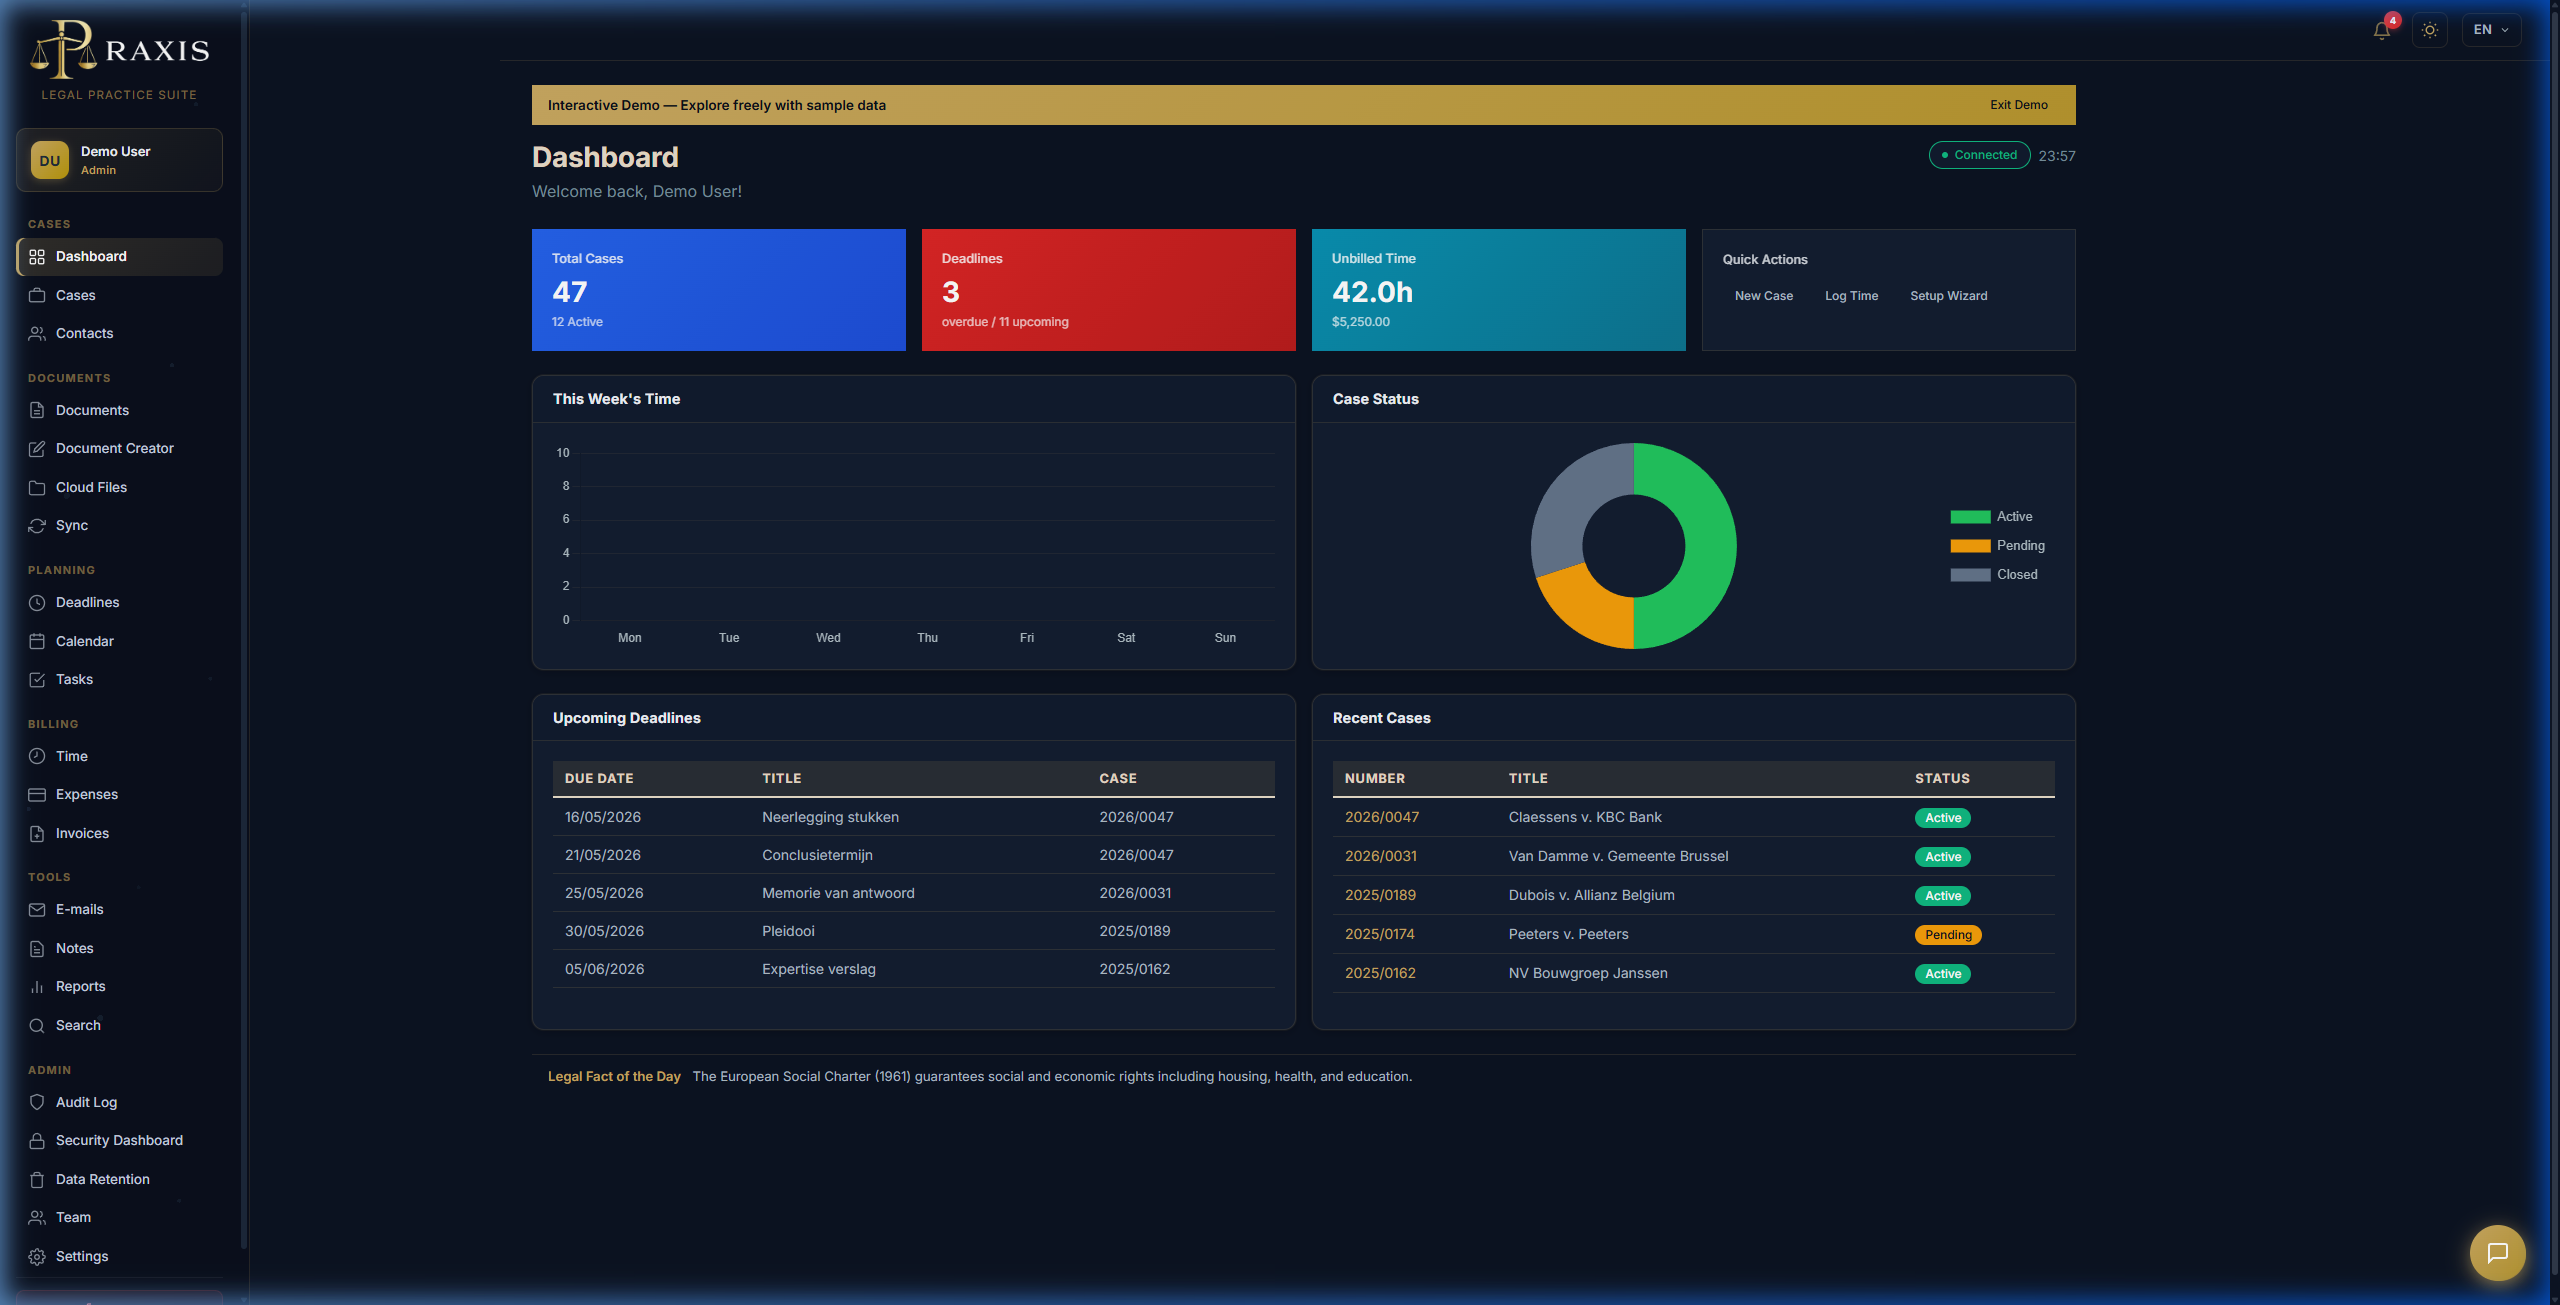Click the Closed gray legend swatch
This screenshot has width=2560, height=1305.
(1970, 575)
